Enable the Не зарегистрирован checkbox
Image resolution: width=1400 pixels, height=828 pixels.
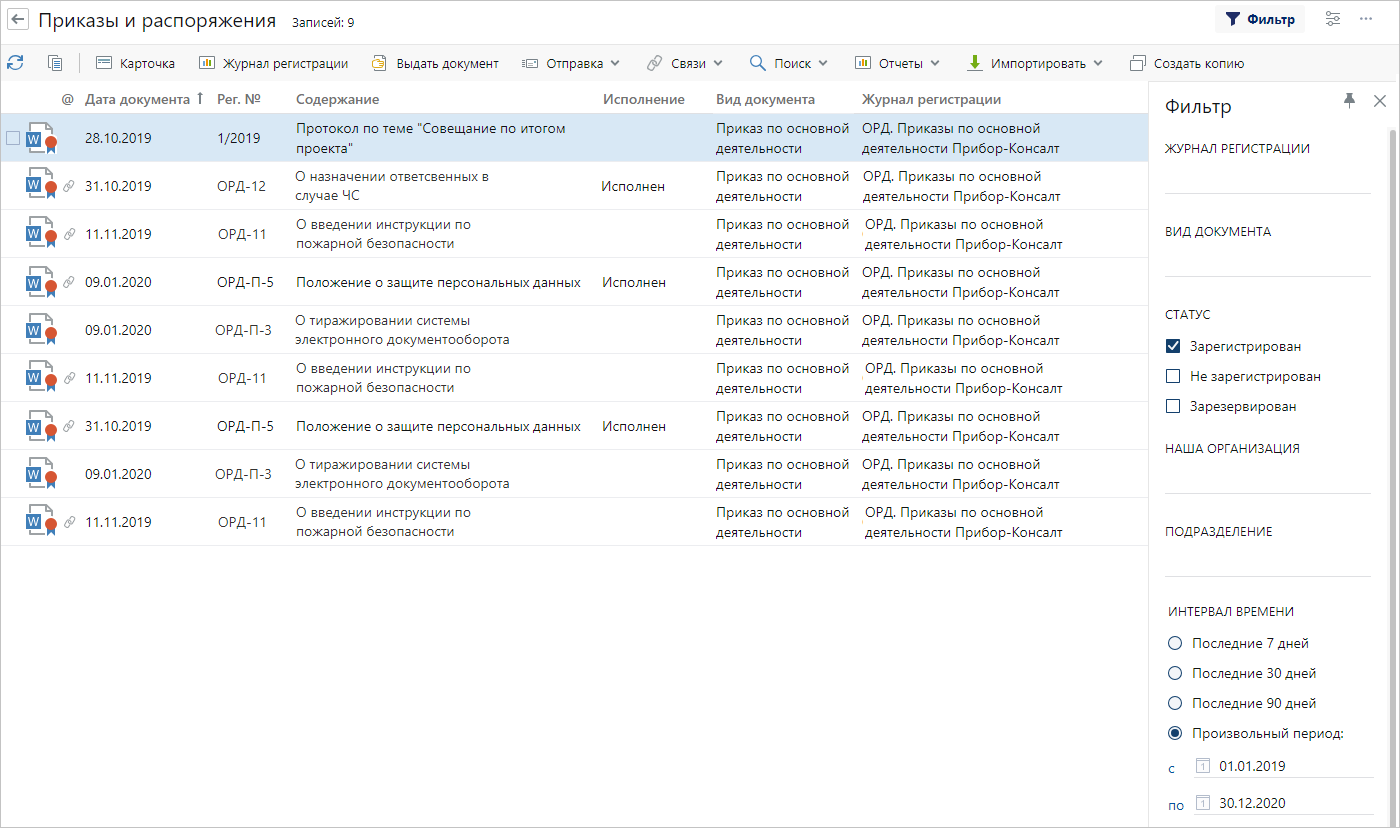[x=1174, y=377]
